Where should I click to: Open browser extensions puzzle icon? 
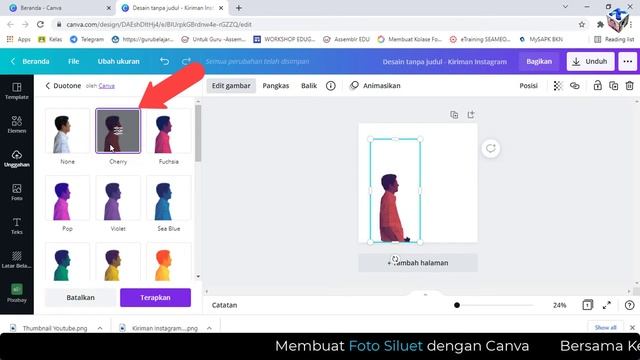600,24
